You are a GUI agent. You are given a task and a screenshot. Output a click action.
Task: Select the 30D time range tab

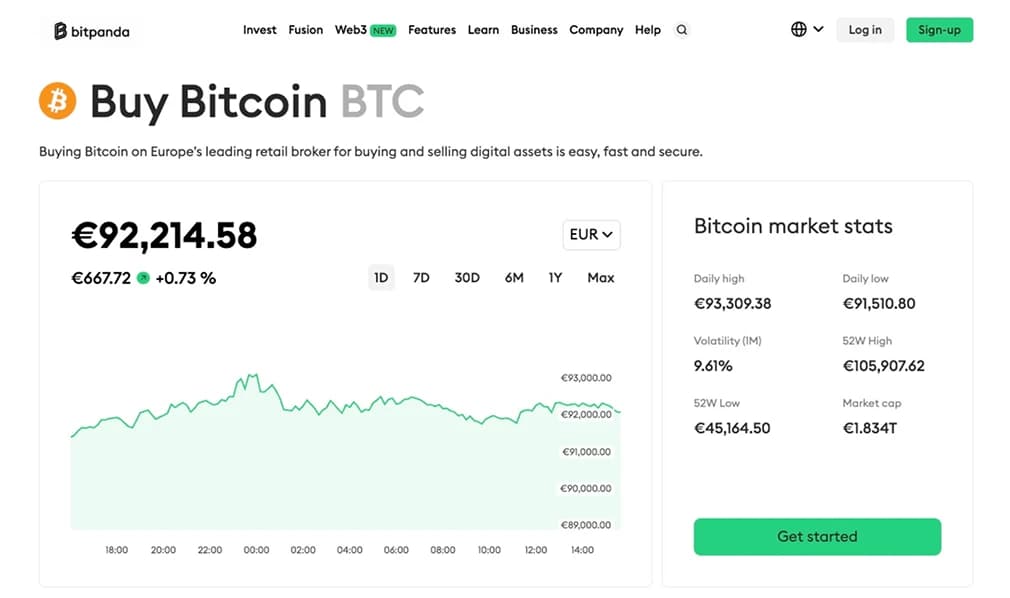click(x=466, y=277)
